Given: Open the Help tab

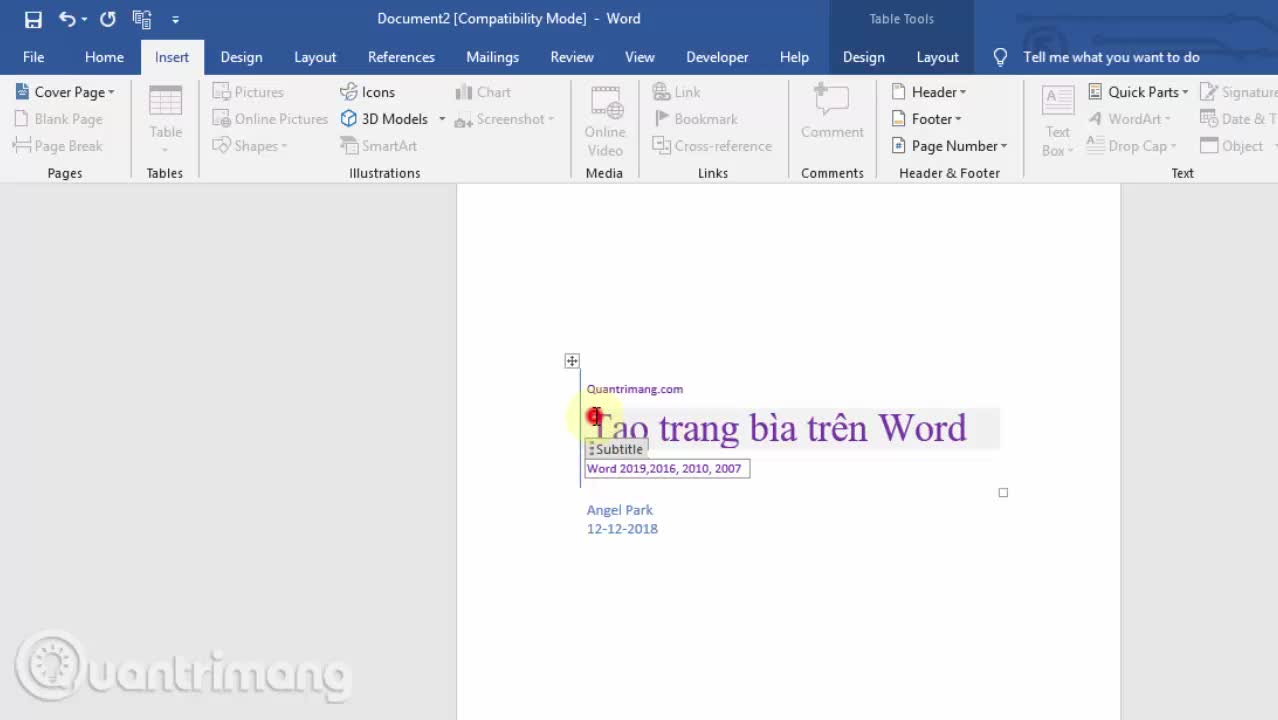Looking at the screenshot, I should click(x=794, y=57).
